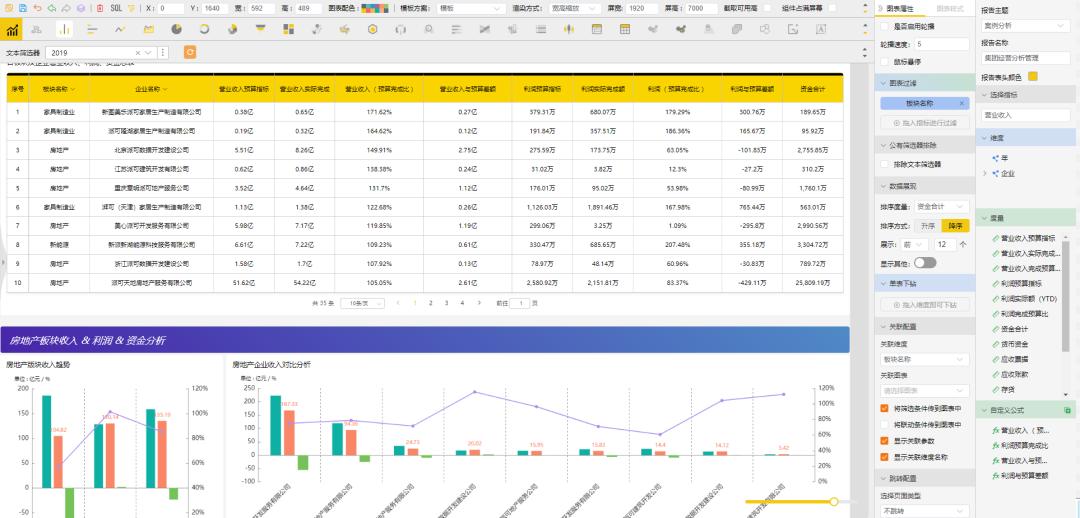Click the copy icon beside 自定义公式
This screenshot has height=518, width=1080.
(x=1068, y=411)
